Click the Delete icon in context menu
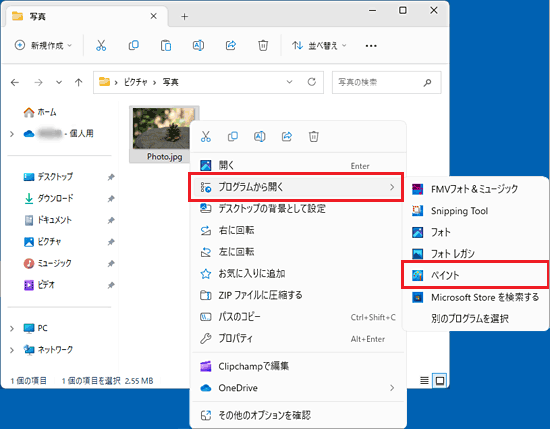 click(314, 136)
